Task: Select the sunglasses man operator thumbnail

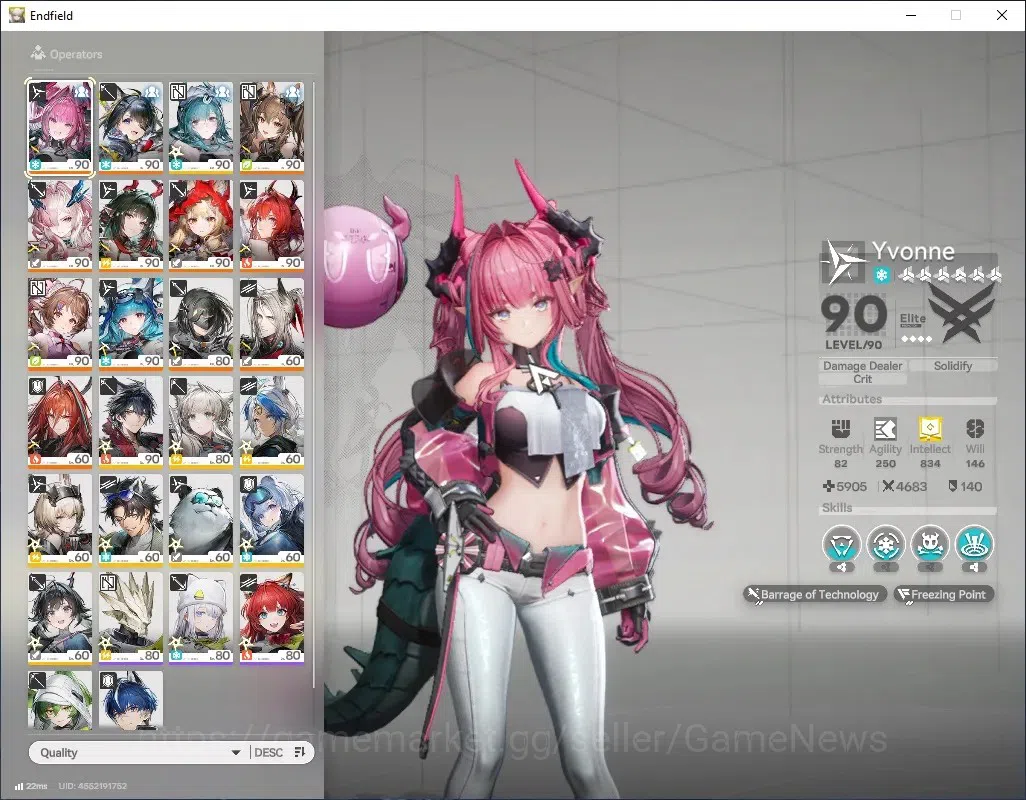Action: tap(131, 519)
